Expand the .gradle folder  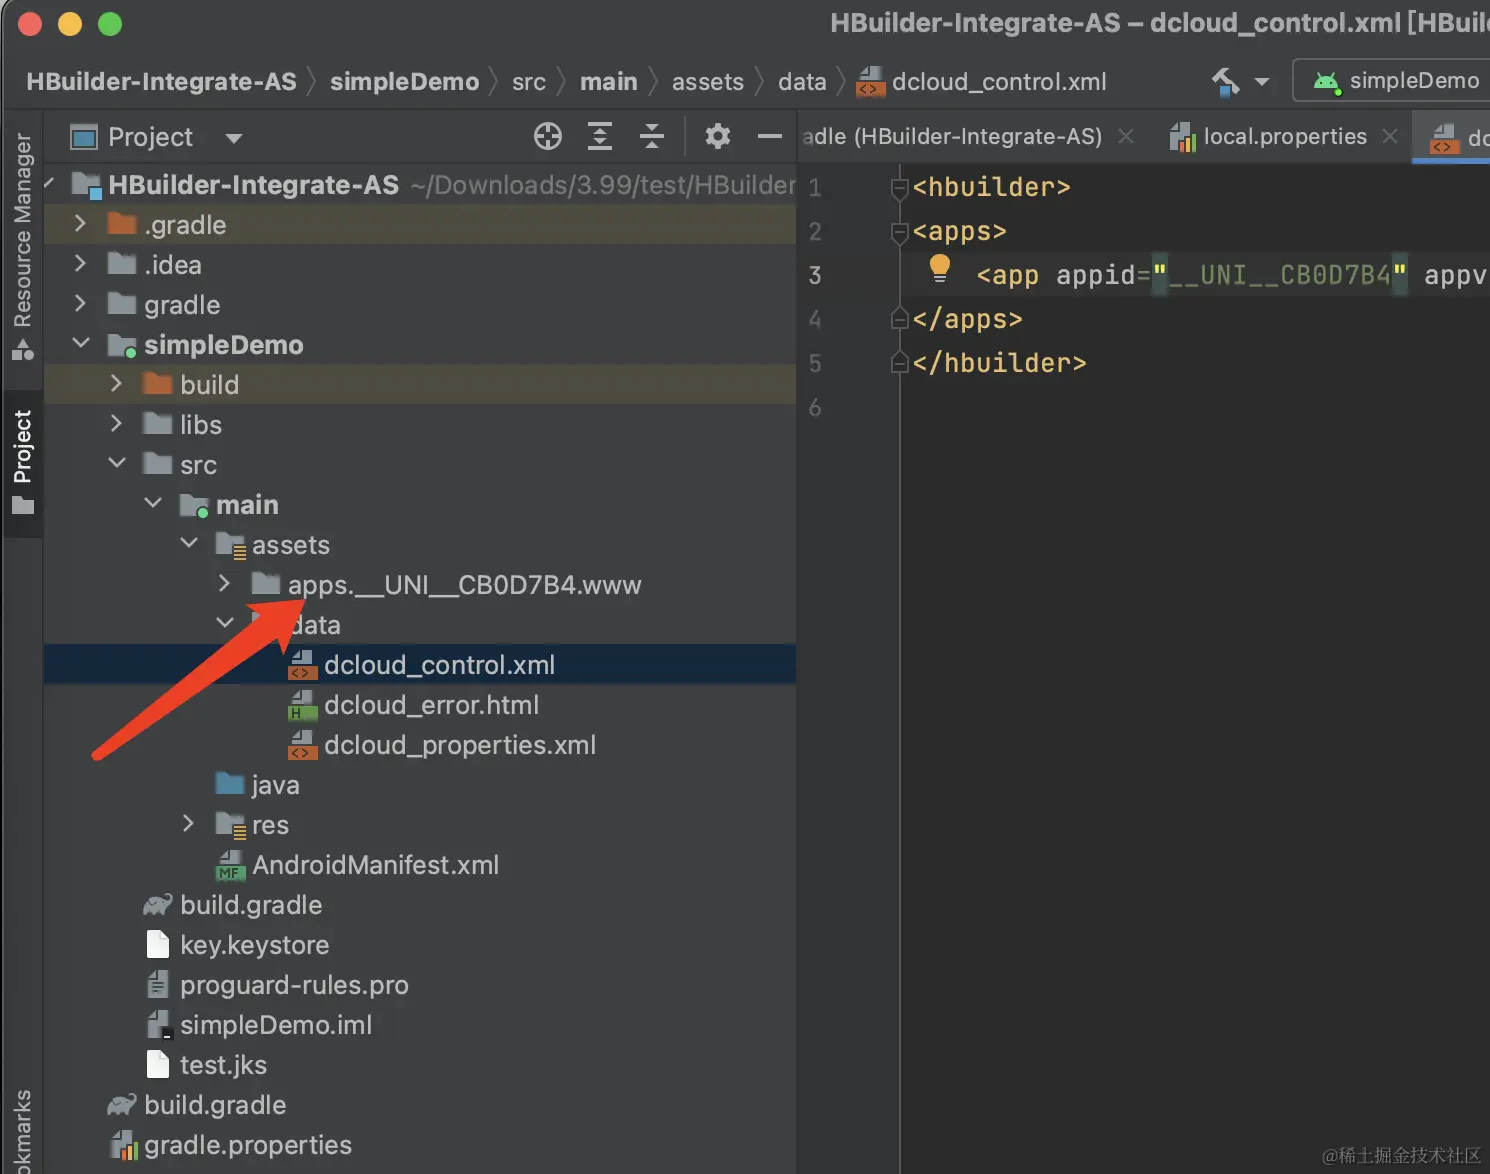click(x=81, y=224)
